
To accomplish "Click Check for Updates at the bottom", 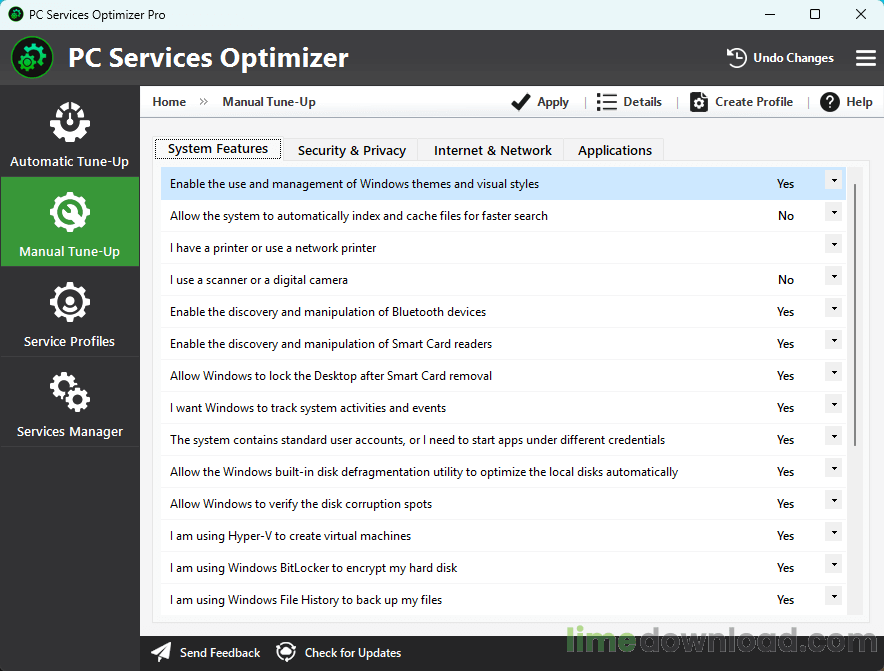I will 338,652.
